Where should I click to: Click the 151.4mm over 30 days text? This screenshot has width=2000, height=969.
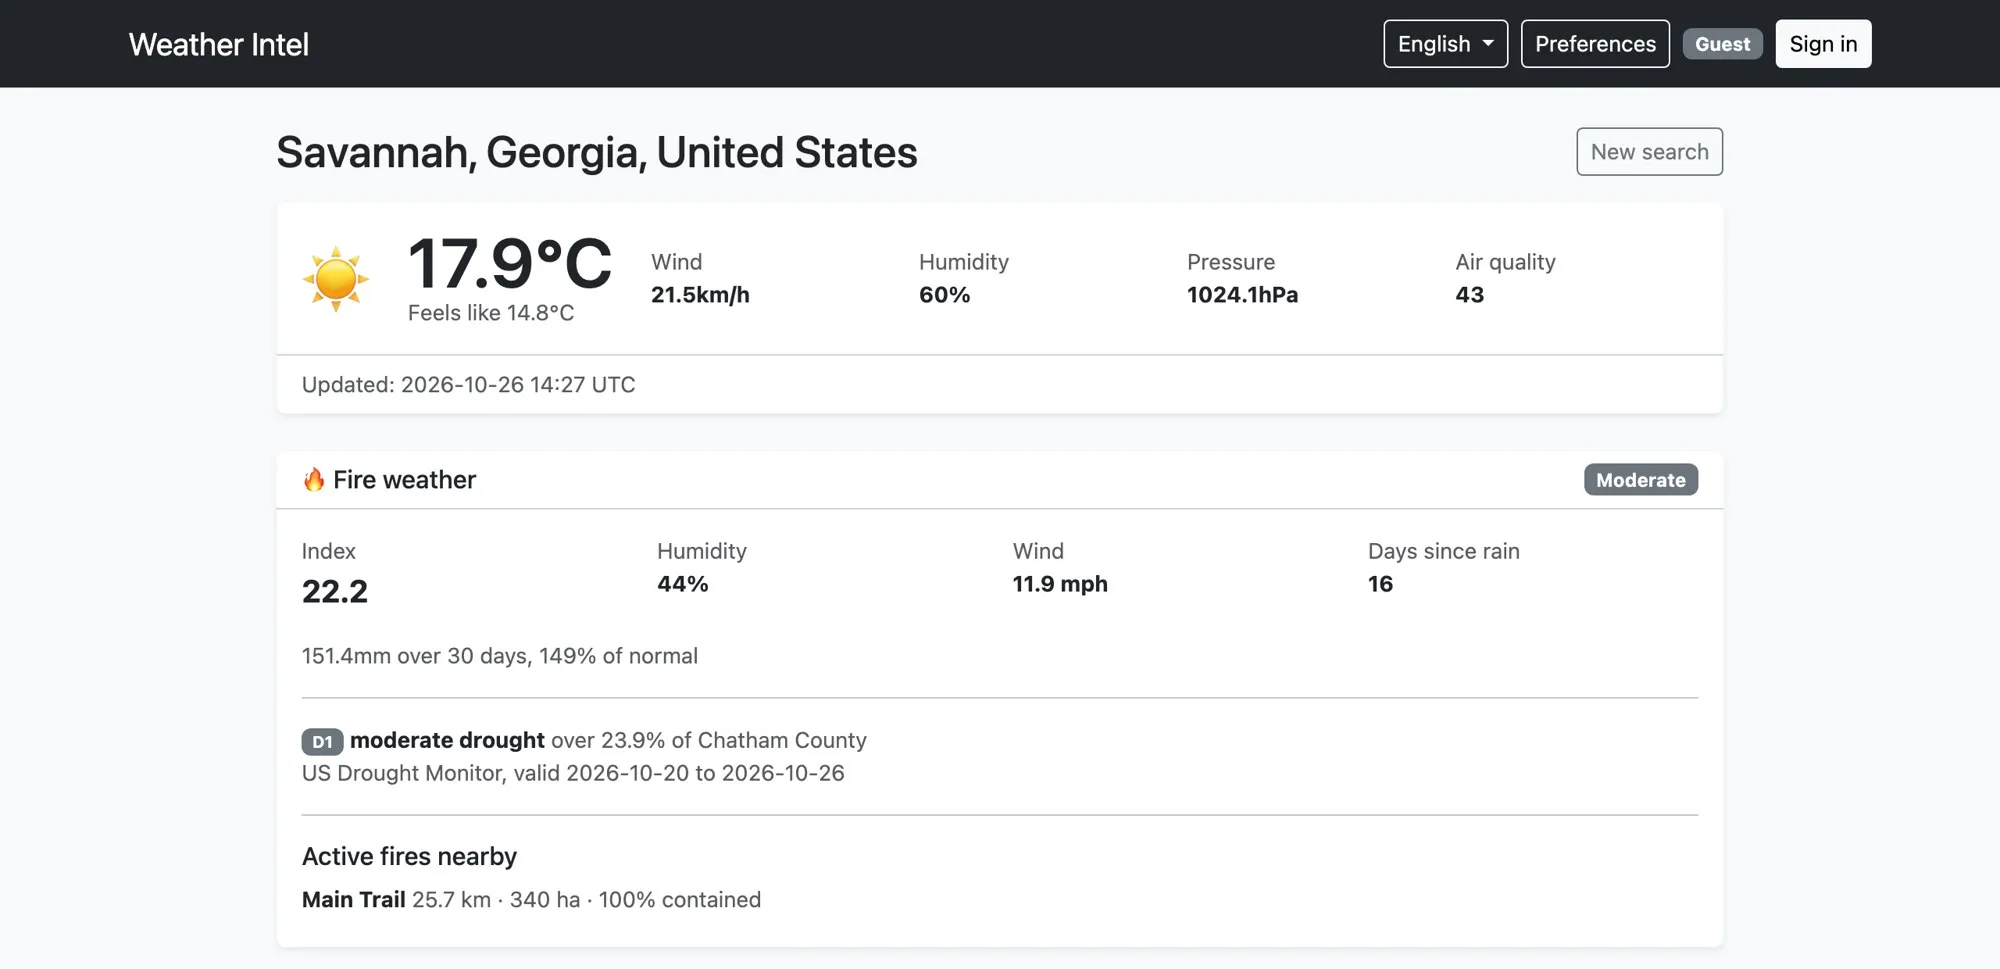click(500, 656)
